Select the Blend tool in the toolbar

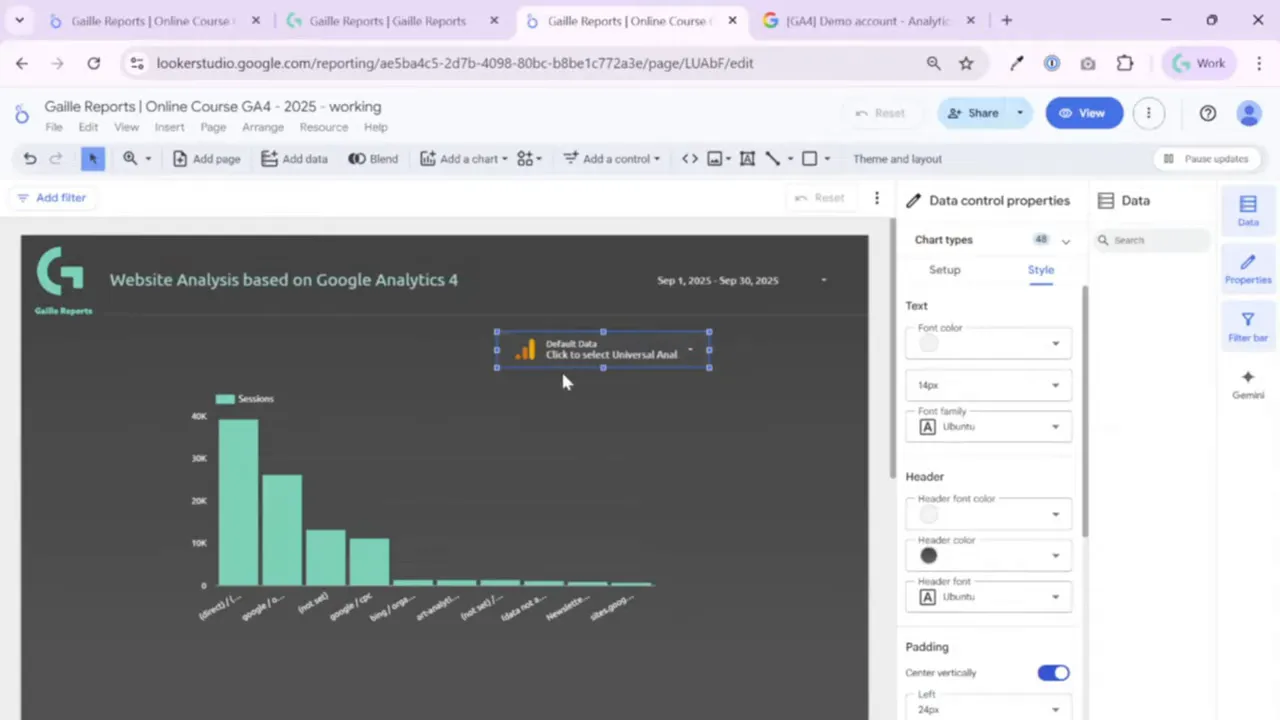tap(373, 158)
